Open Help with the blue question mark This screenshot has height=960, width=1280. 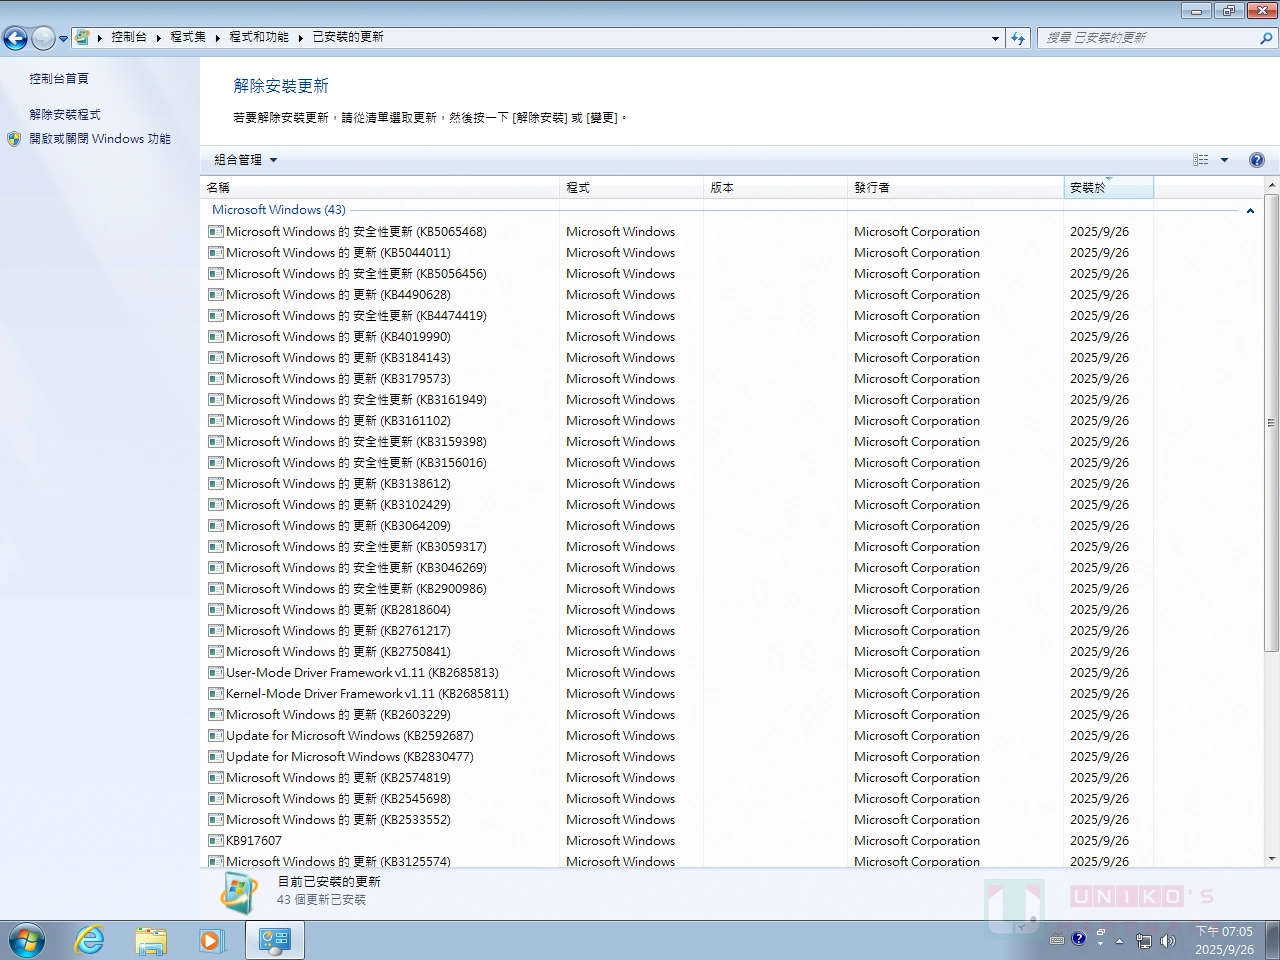pos(1257,160)
